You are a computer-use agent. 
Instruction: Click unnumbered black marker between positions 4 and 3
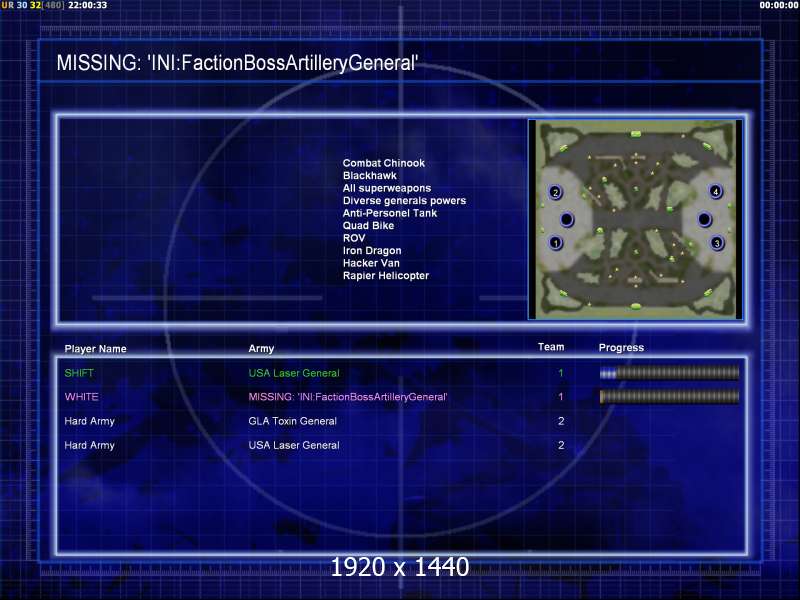[705, 219]
